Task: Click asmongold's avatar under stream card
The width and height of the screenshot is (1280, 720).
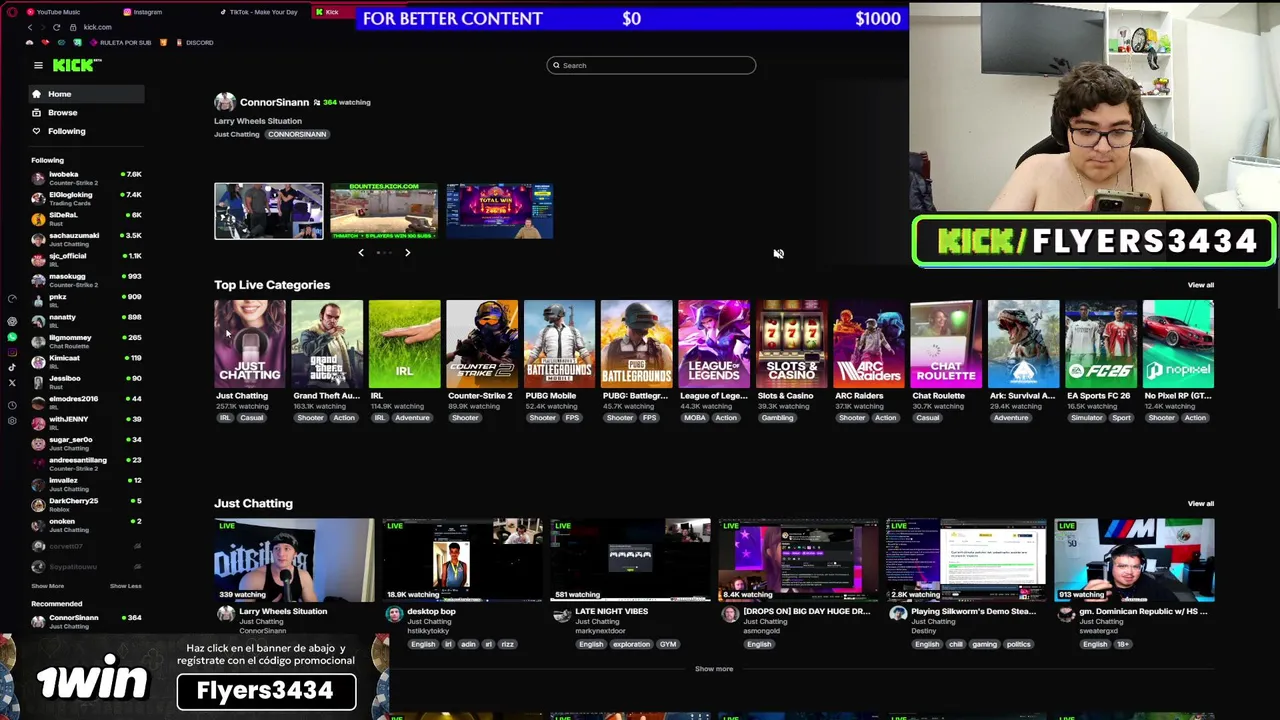Action: click(730, 614)
